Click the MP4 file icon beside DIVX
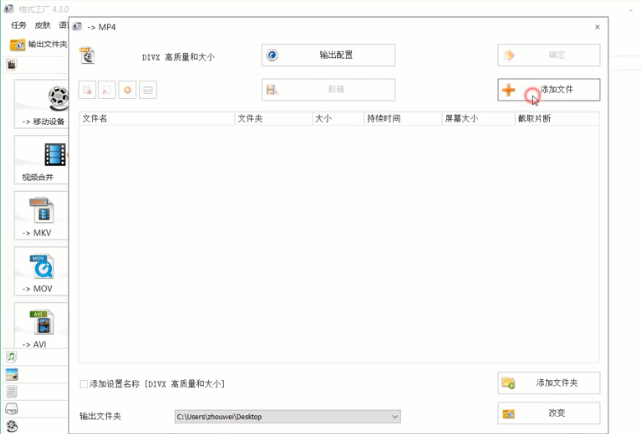 click(88, 56)
